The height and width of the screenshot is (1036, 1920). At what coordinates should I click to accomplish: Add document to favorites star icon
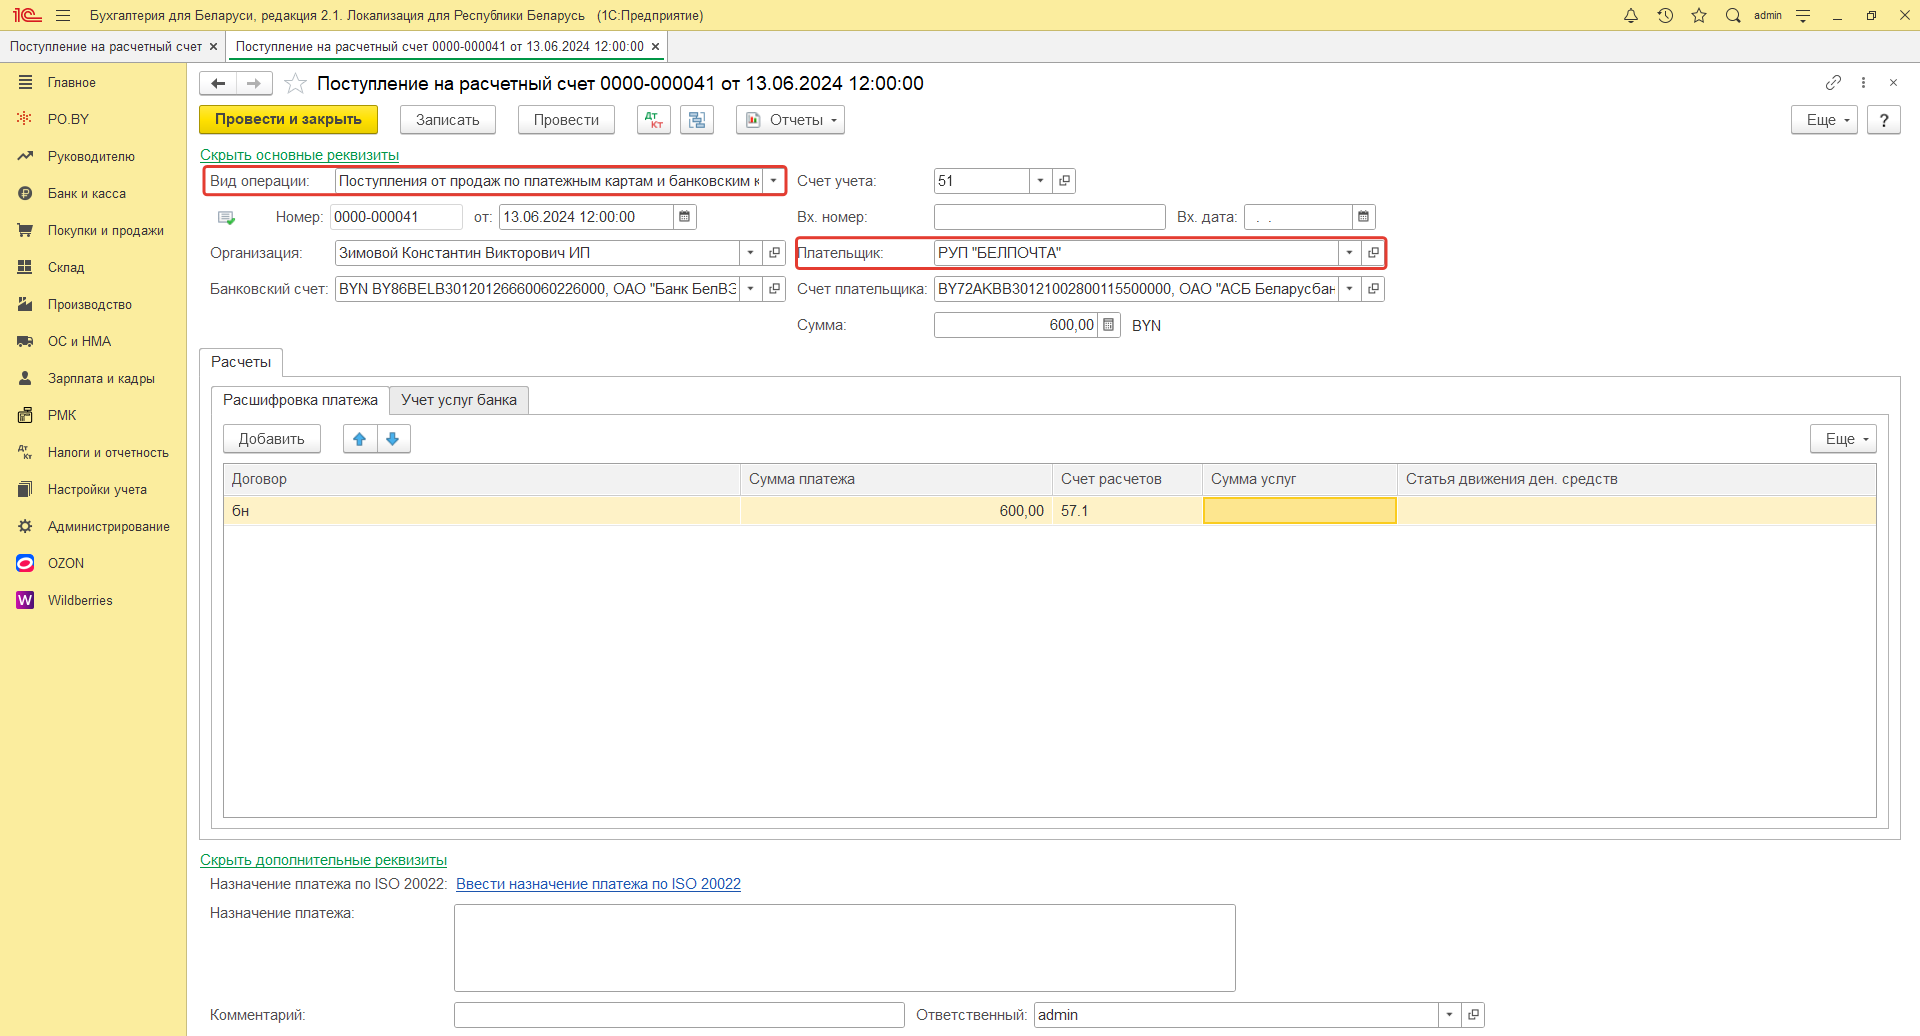tap(295, 83)
